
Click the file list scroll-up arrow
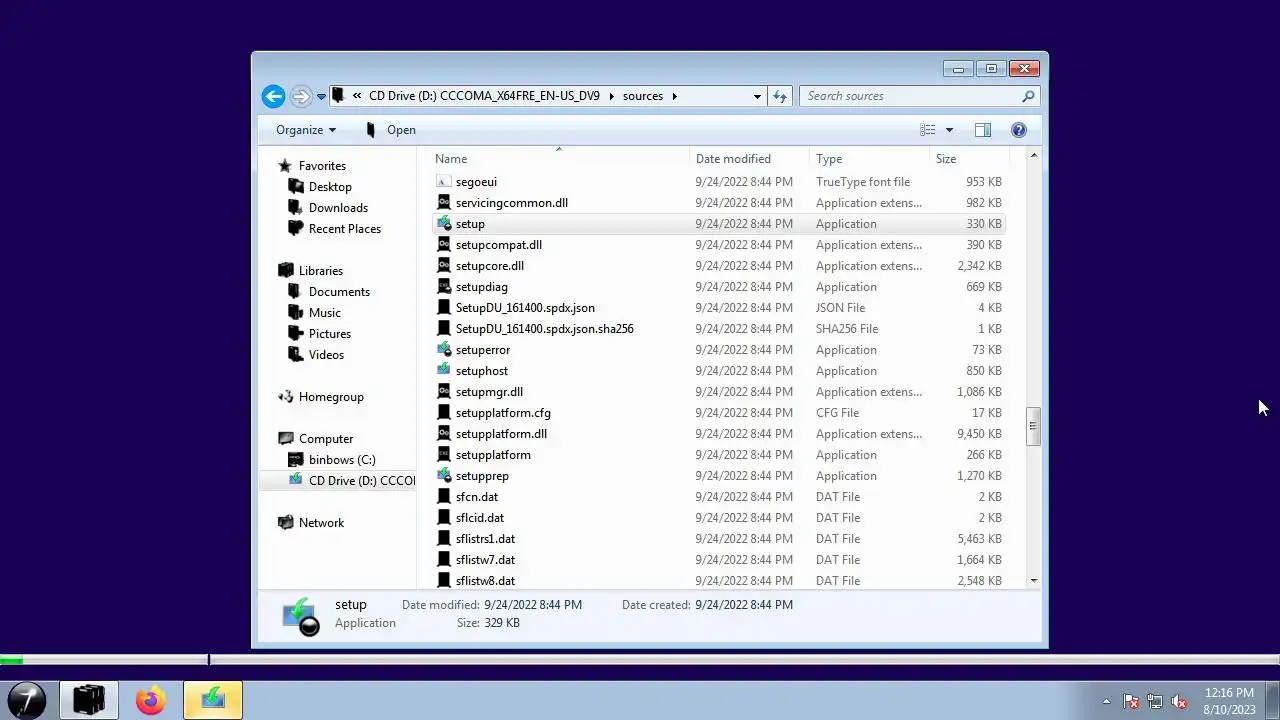(1033, 156)
